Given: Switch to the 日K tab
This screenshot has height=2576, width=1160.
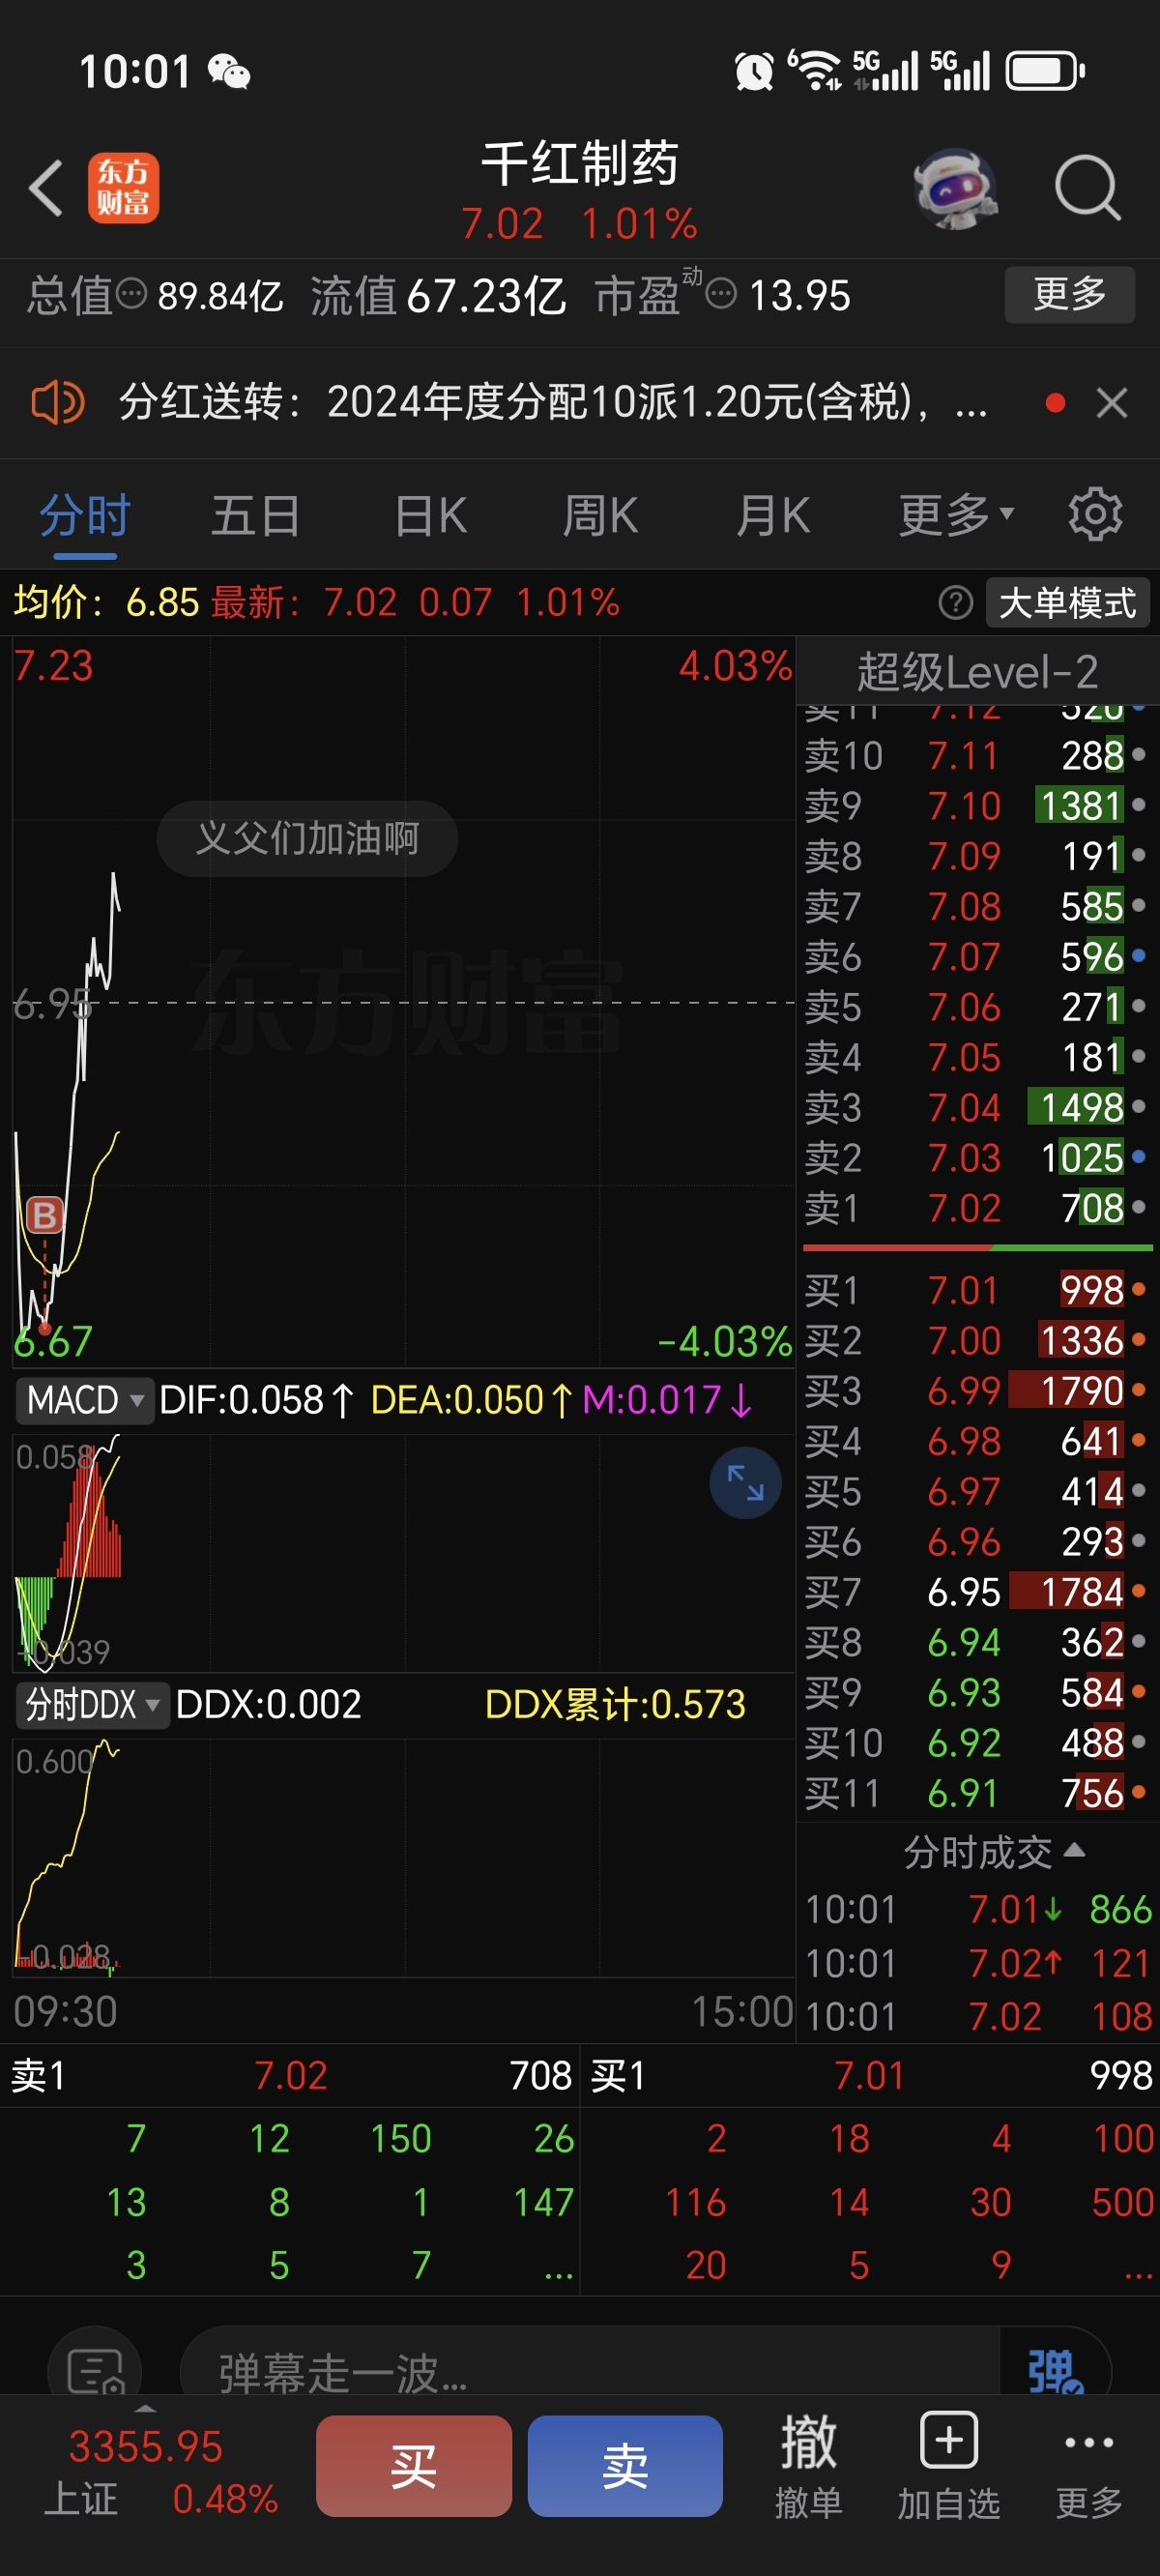Looking at the screenshot, I should (431, 516).
